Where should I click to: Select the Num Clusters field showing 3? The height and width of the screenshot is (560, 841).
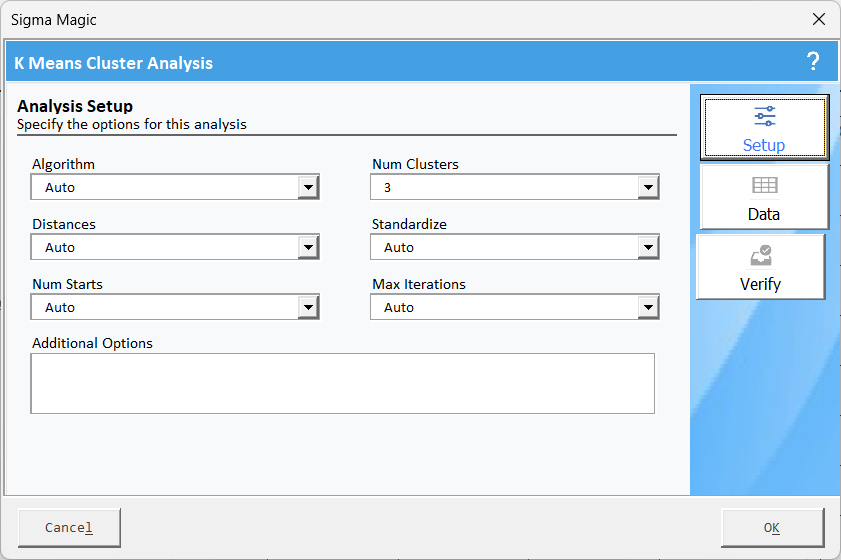pyautogui.click(x=505, y=188)
